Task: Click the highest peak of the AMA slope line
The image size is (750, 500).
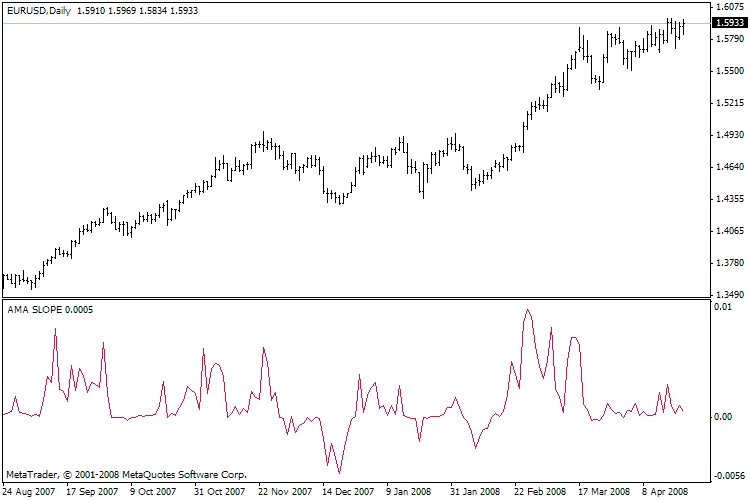Action: pos(527,311)
